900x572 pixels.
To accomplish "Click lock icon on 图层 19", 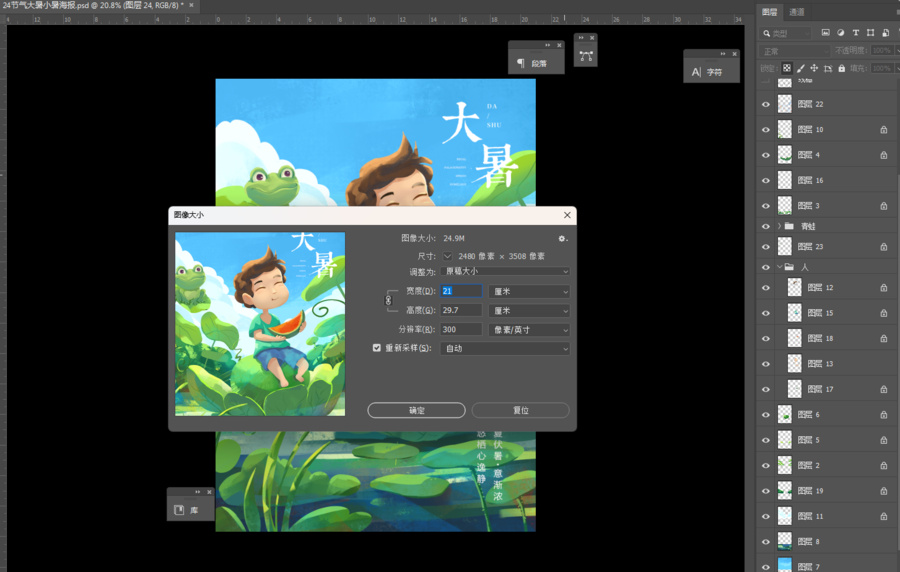I will tap(884, 491).
